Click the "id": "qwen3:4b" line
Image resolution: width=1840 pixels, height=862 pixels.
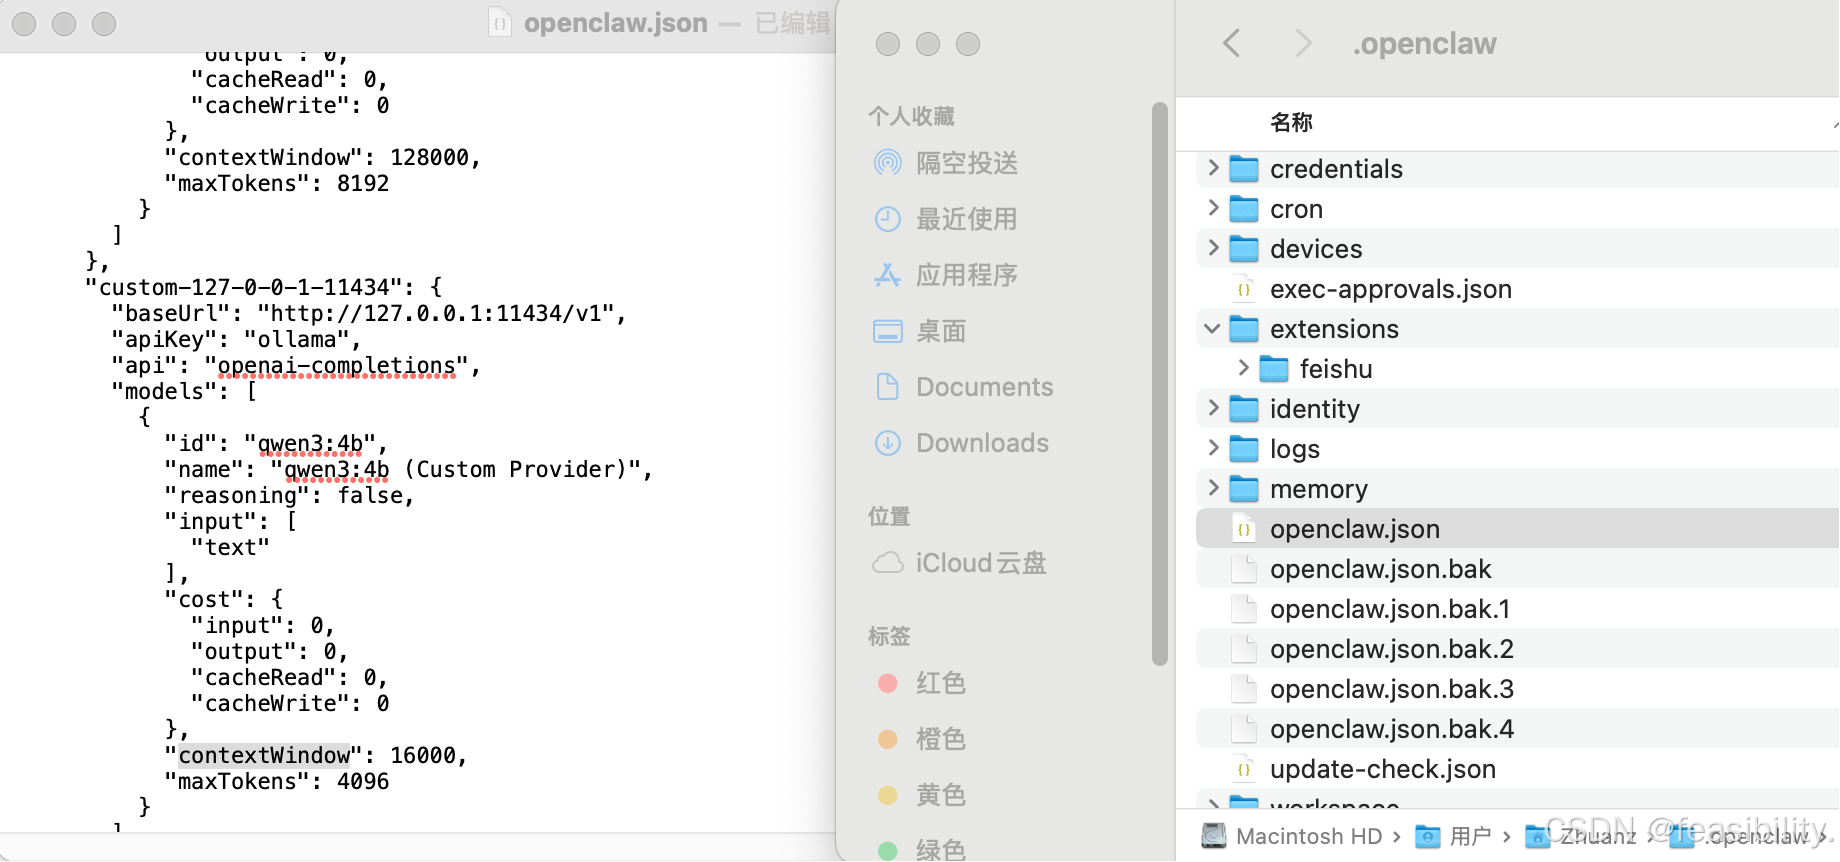276,443
